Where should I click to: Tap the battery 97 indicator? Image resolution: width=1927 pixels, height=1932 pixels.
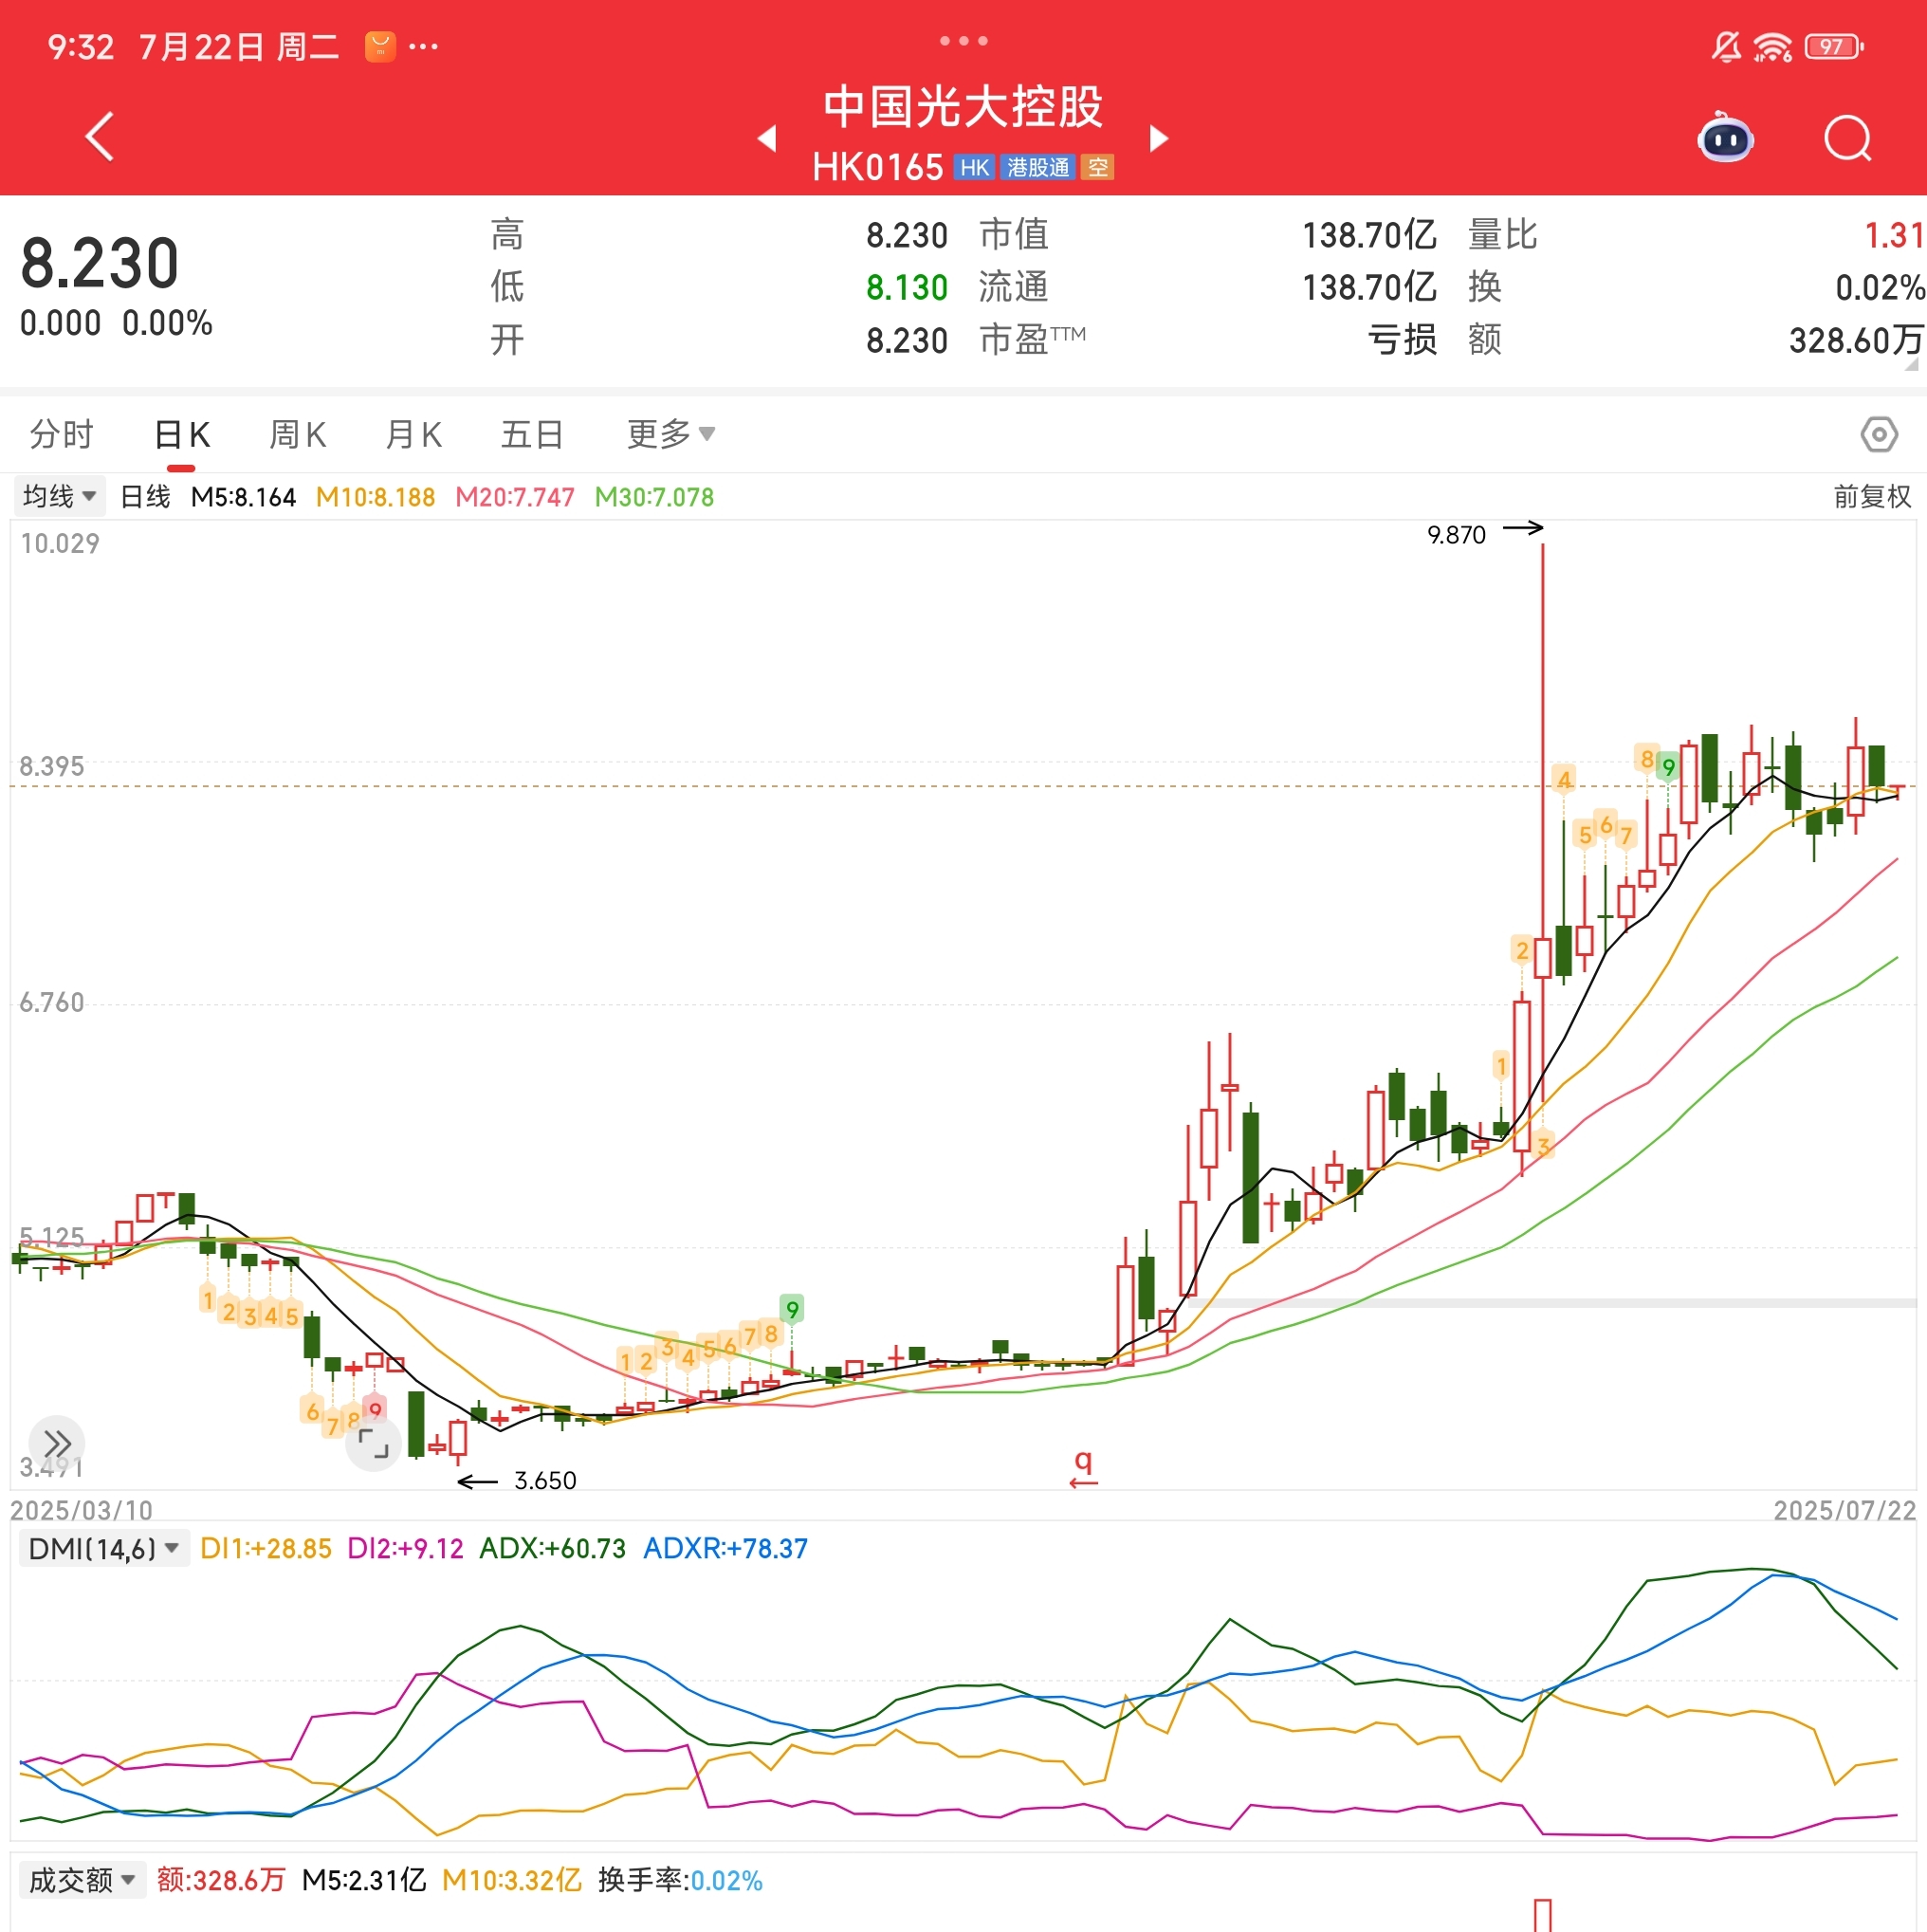pyautogui.click(x=1834, y=46)
